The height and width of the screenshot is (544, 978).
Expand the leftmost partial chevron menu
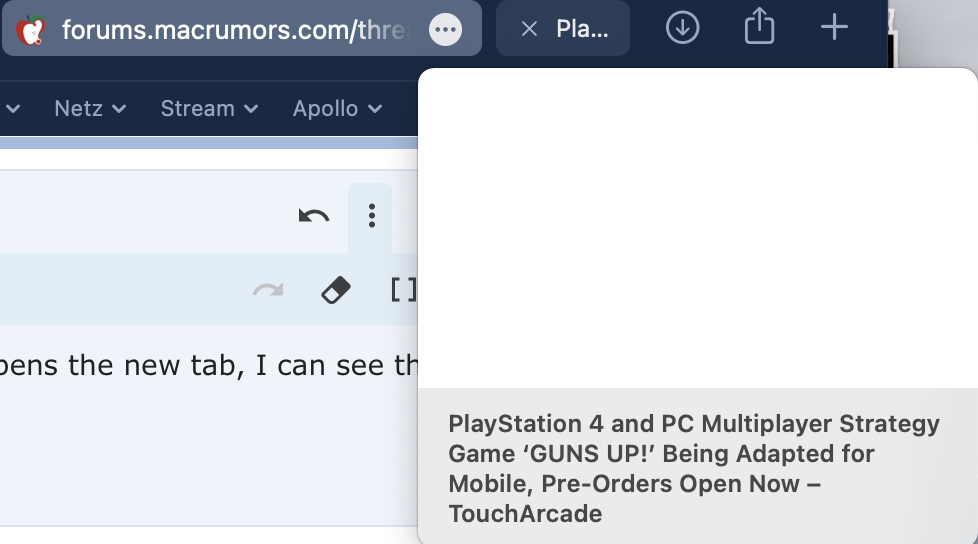point(11,109)
